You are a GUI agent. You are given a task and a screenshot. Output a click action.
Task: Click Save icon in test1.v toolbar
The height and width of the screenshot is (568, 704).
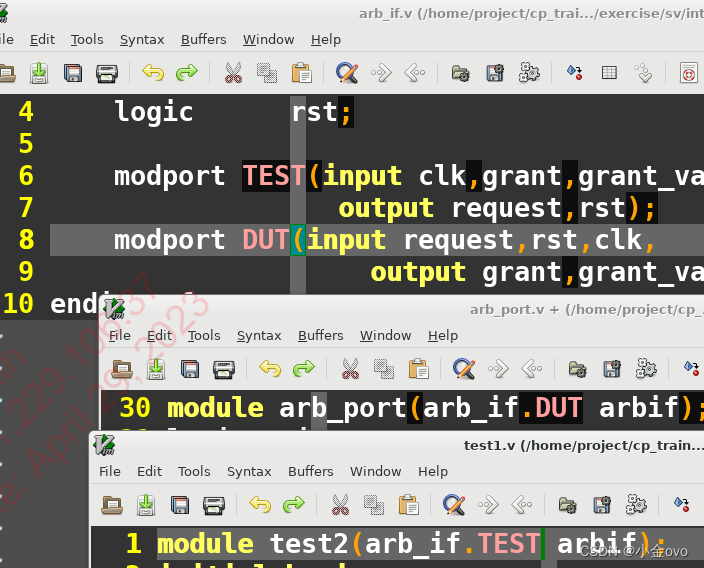pyautogui.click(x=146, y=505)
